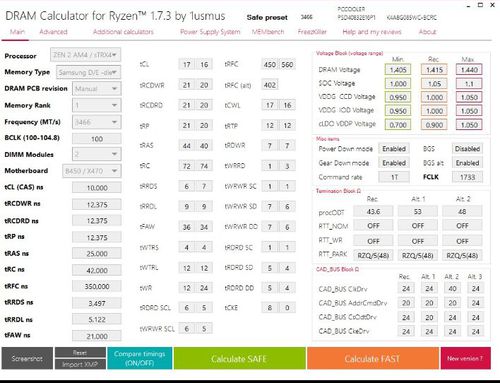
Task: Click the DRAM Voltage Min value 1.405
Action: [x=398, y=70]
